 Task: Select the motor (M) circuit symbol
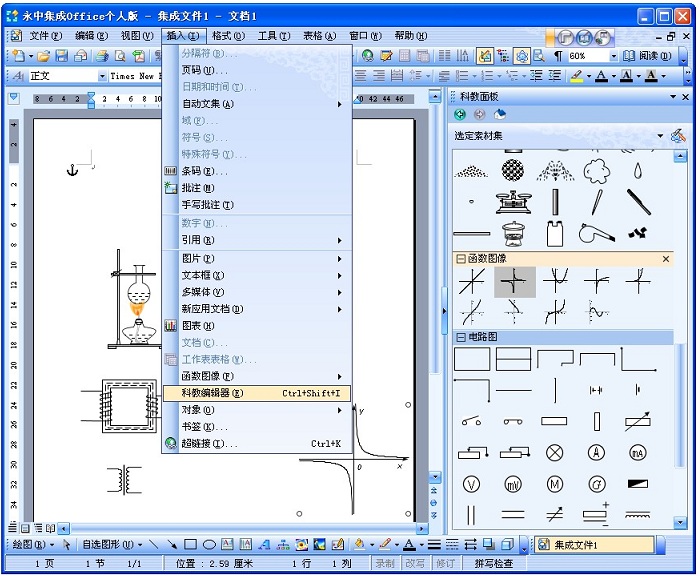[554, 484]
